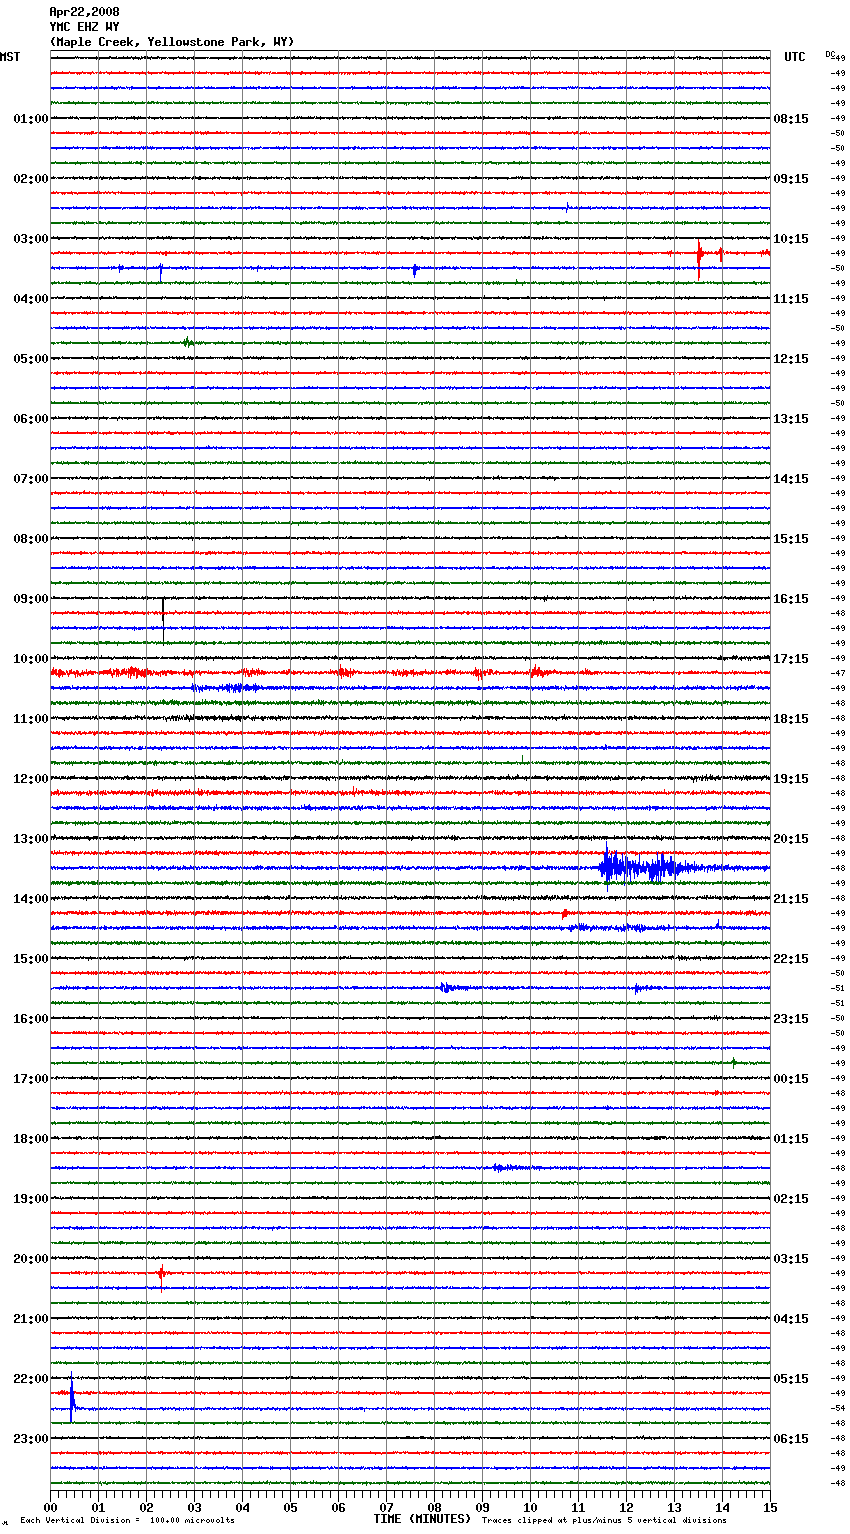850x1534 pixels.
Task: Click the 22:00 MST hour label
Action: [x=31, y=1379]
